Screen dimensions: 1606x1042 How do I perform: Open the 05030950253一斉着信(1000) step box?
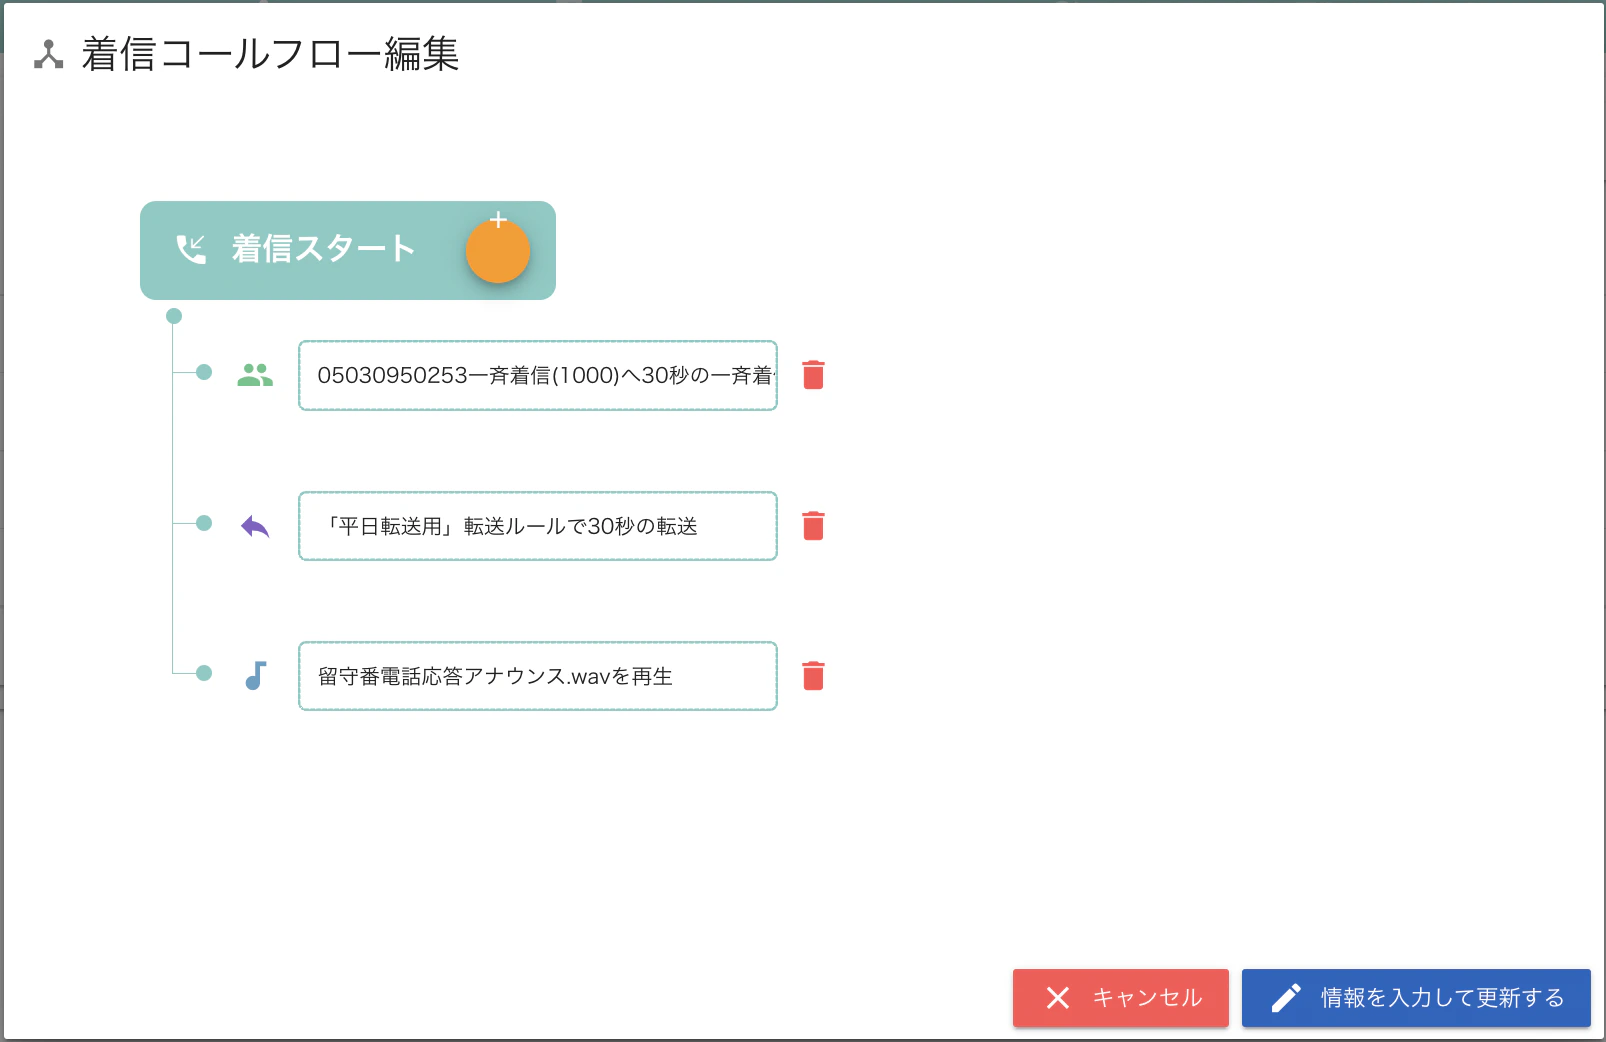(x=538, y=375)
